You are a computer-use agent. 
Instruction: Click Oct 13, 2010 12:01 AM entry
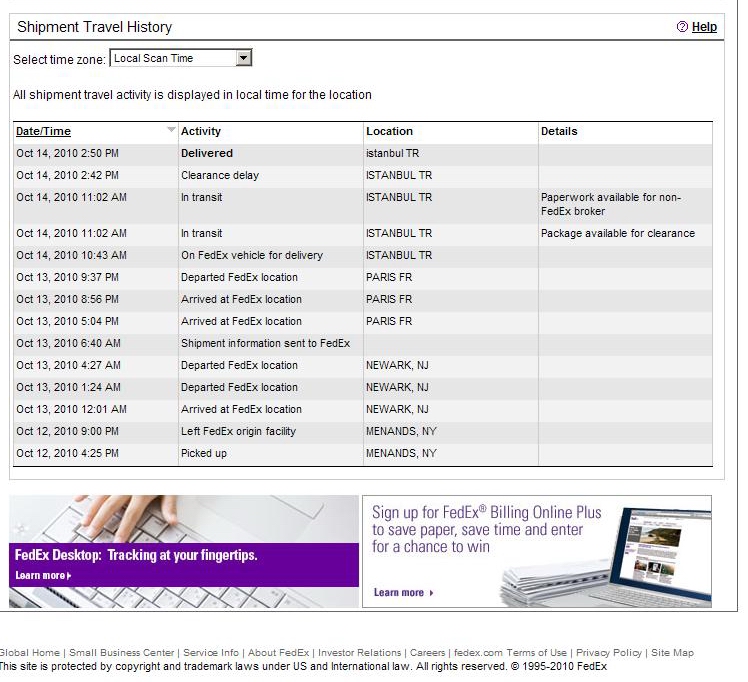pos(71,409)
